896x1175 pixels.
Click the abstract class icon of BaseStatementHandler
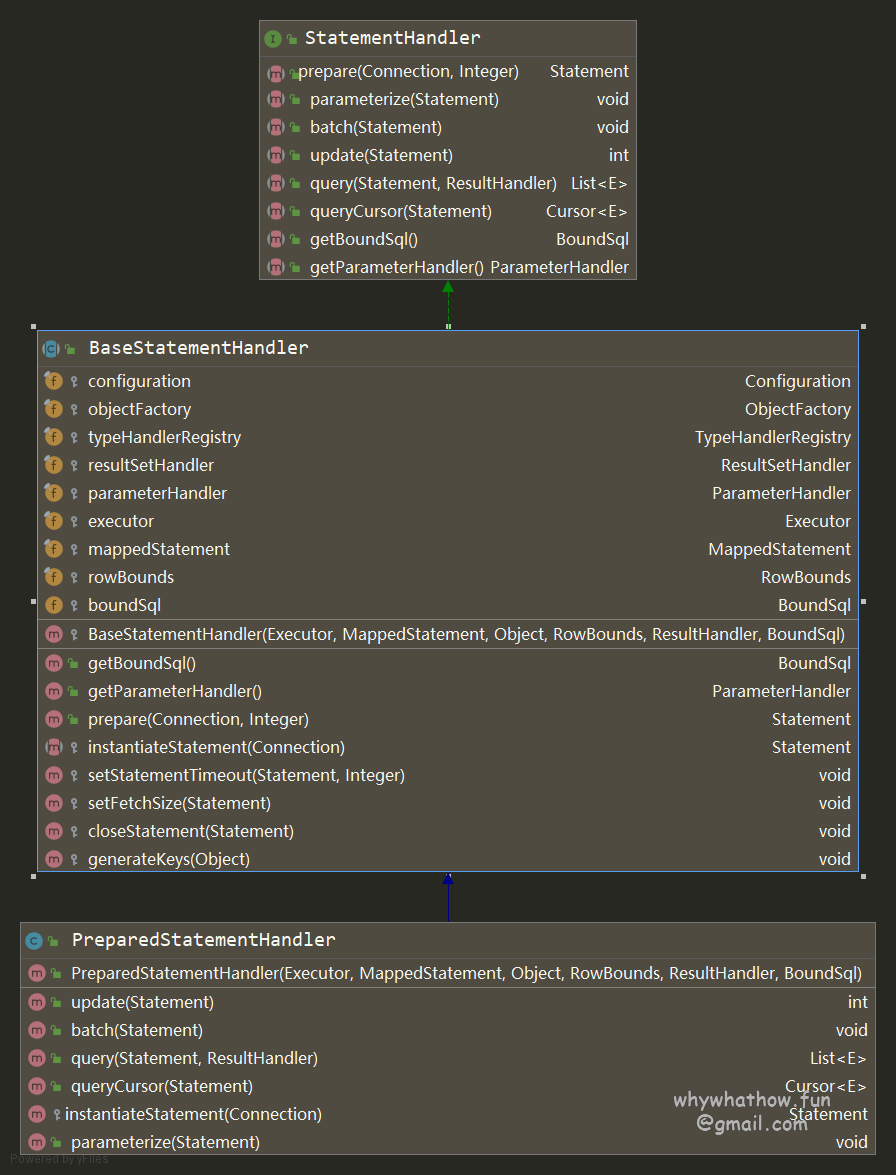(x=51, y=349)
